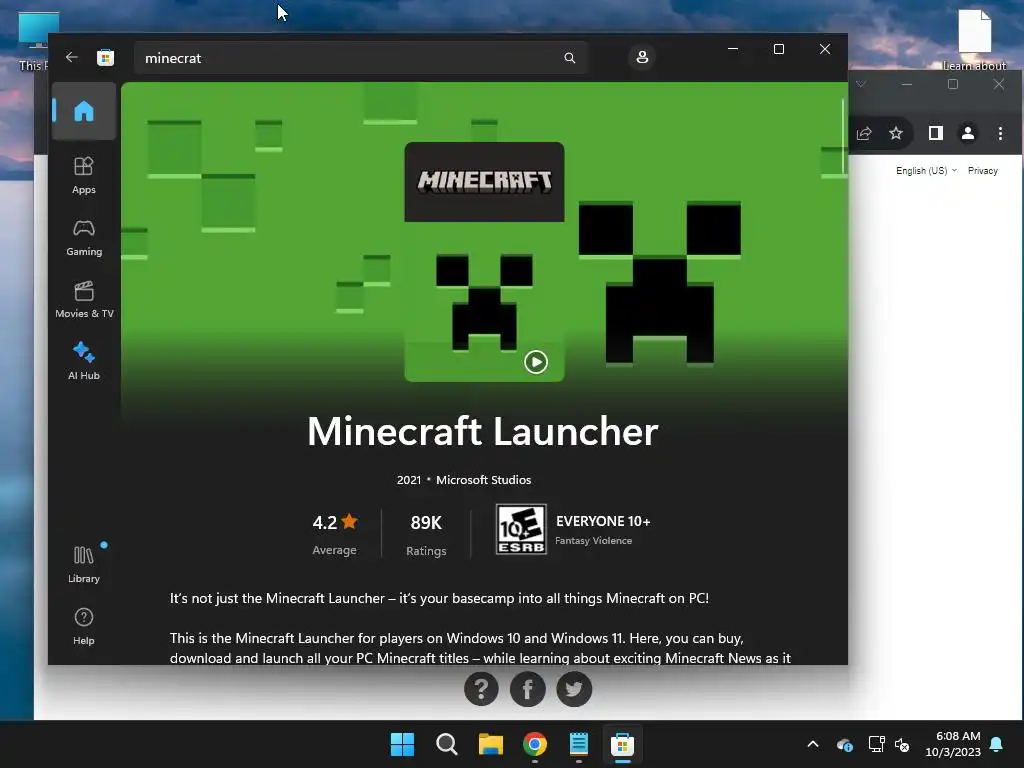Open the Home section in Store sidebar
This screenshot has width=1024, height=768.
(x=84, y=111)
